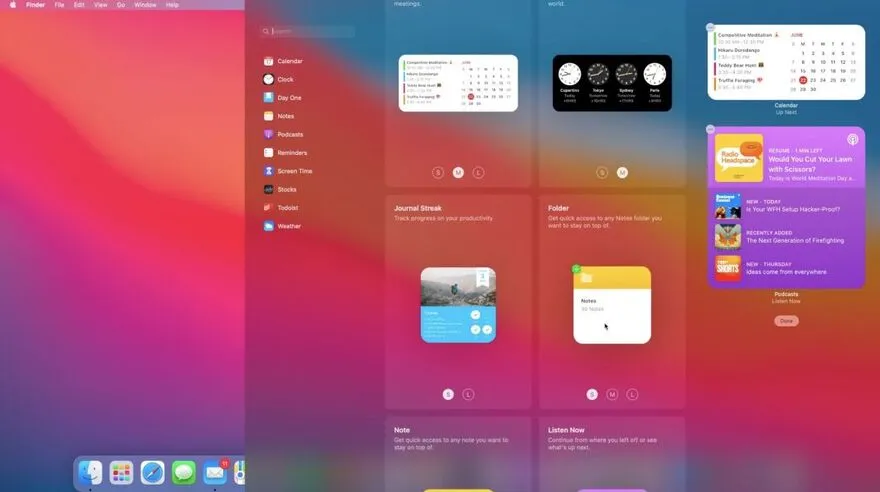Click Done to finish editing widgets
This screenshot has height=492, width=880.
coord(786,321)
